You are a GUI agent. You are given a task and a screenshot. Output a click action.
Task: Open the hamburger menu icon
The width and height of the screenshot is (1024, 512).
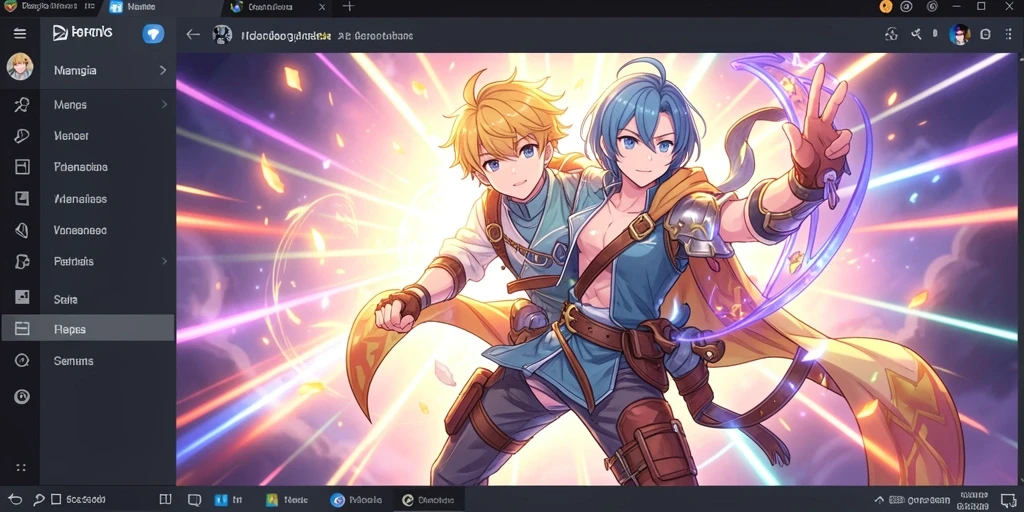tap(20, 34)
